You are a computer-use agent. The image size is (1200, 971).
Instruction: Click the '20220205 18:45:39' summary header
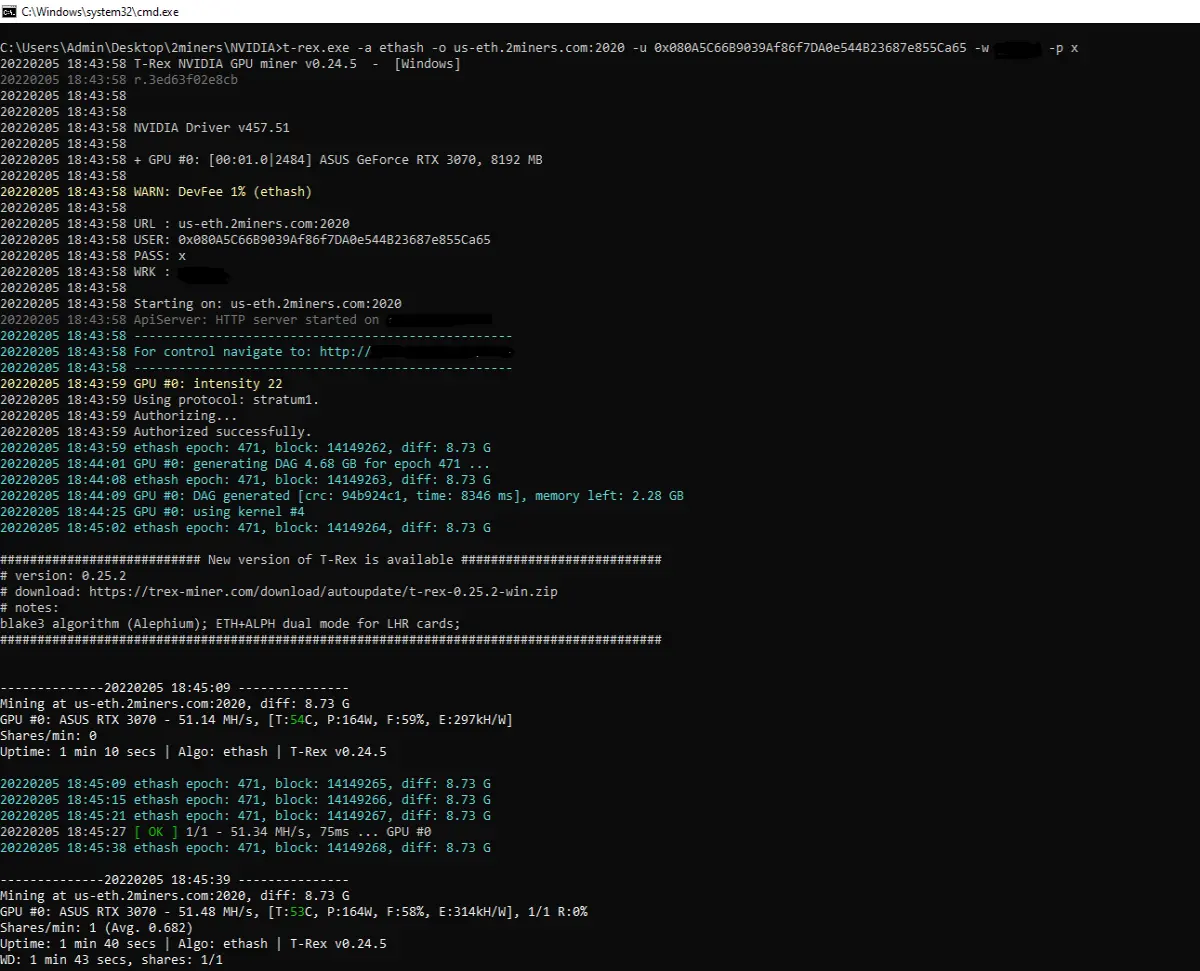175,880
